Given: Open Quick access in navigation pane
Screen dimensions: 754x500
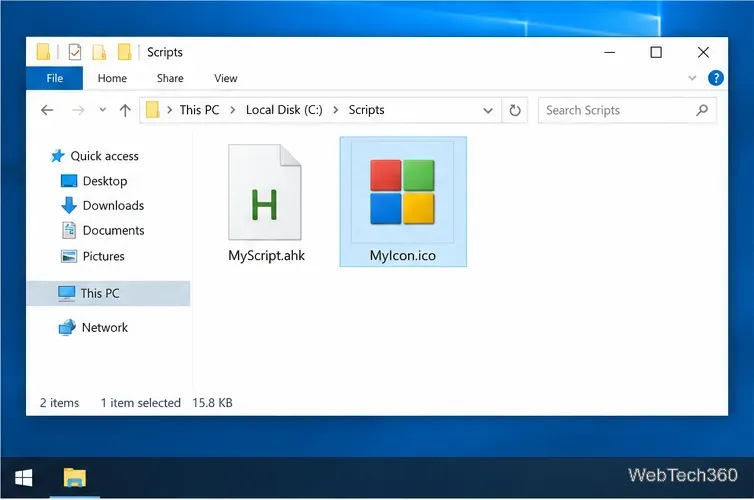Looking at the screenshot, I should (95, 156).
